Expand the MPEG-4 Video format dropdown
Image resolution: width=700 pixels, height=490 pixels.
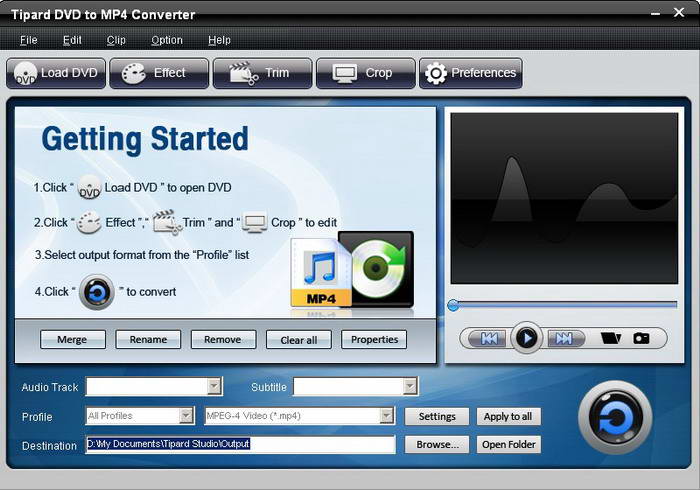(387, 416)
